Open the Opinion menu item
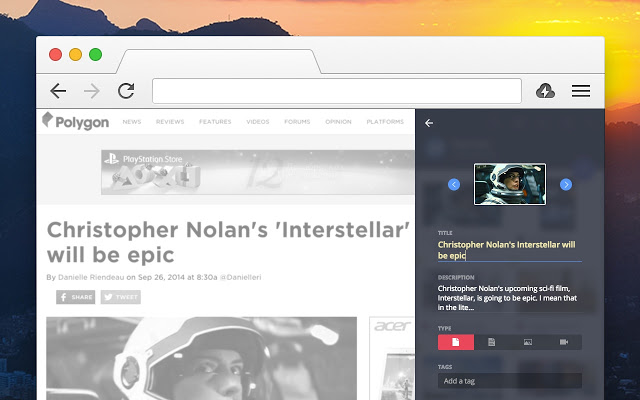This screenshot has width=640, height=400. (x=338, y=122)
